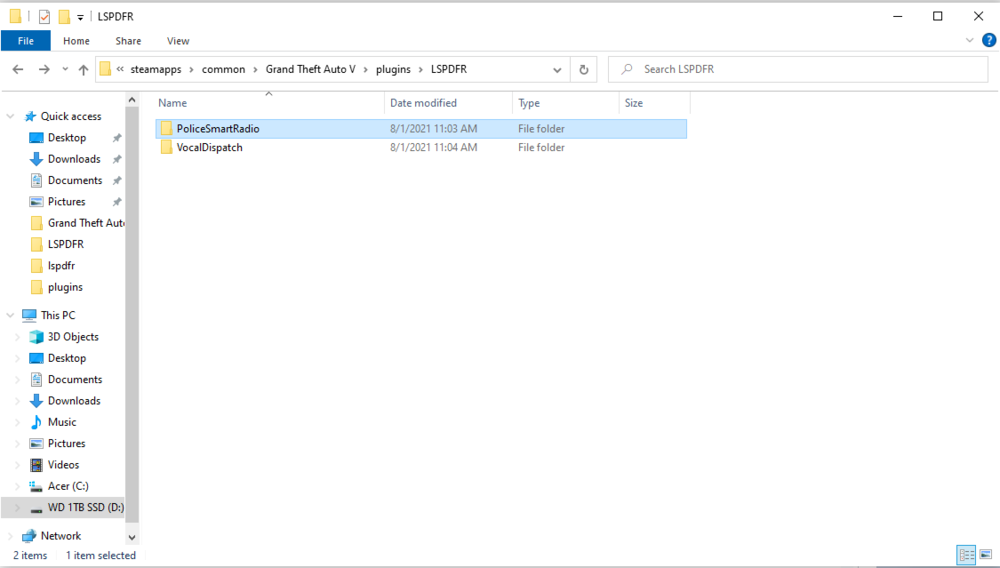Click the Properties quick toolbar icon
The image size is (1000, 568).
[44, 17]
